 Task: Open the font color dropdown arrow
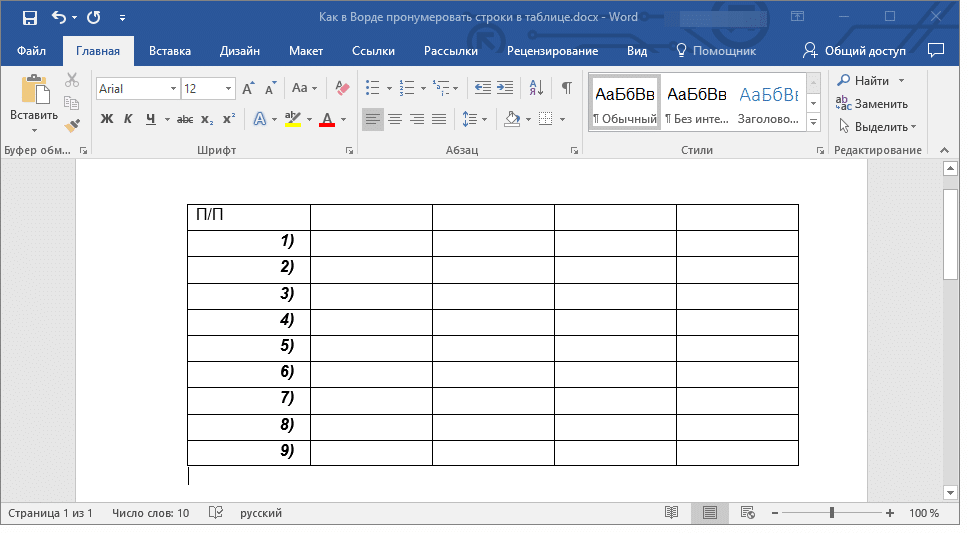click(x=344, y=119)
